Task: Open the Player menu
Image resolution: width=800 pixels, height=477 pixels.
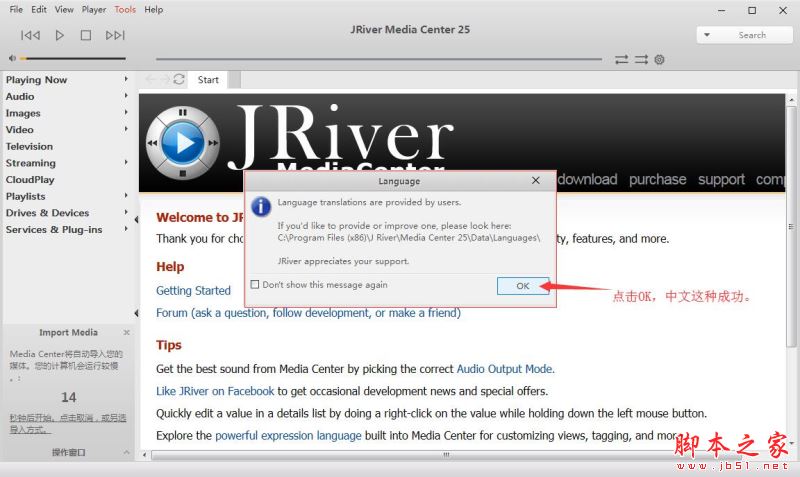Action: (94, 9)
